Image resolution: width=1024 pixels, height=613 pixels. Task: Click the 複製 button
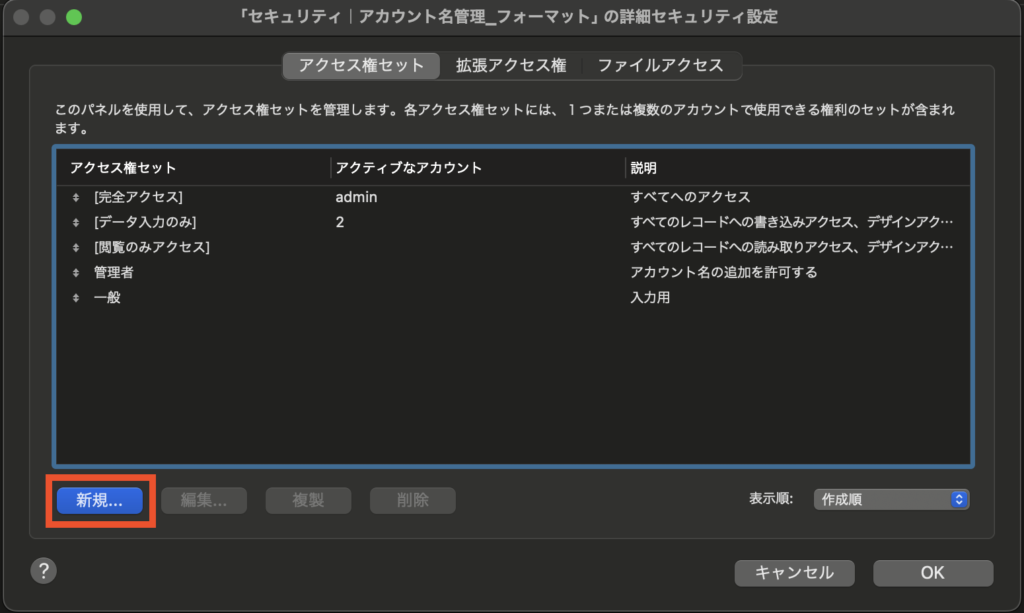(x=308, y=500)
